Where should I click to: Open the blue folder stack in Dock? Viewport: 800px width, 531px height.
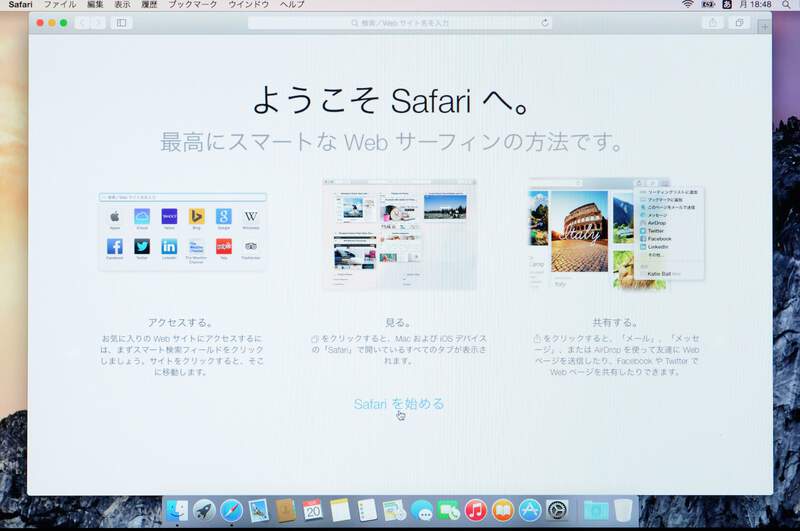pyautogui.click(x=595, y=510)
